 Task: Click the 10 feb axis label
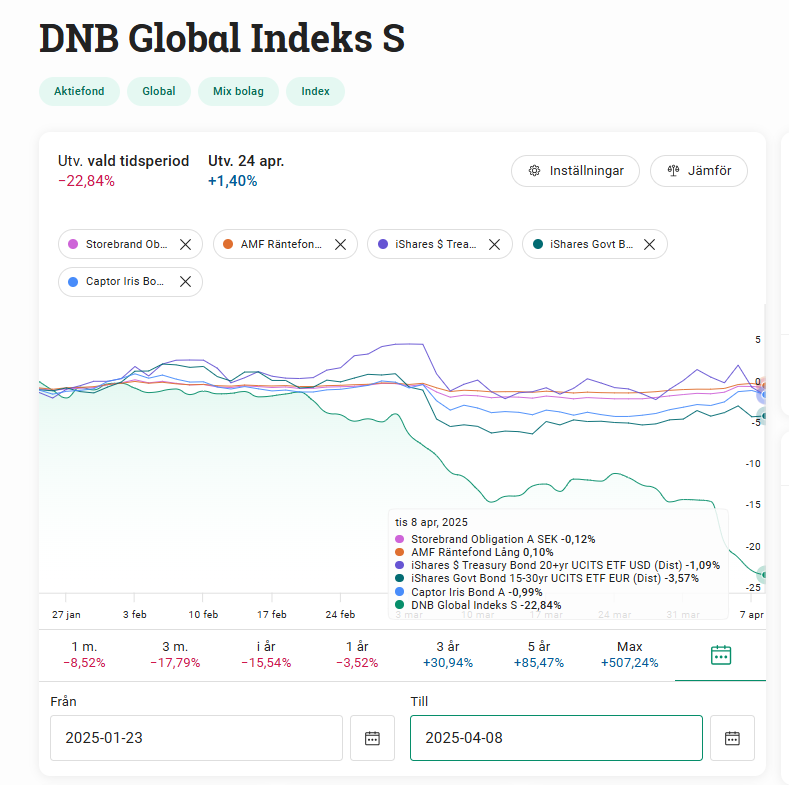[203, 614]
